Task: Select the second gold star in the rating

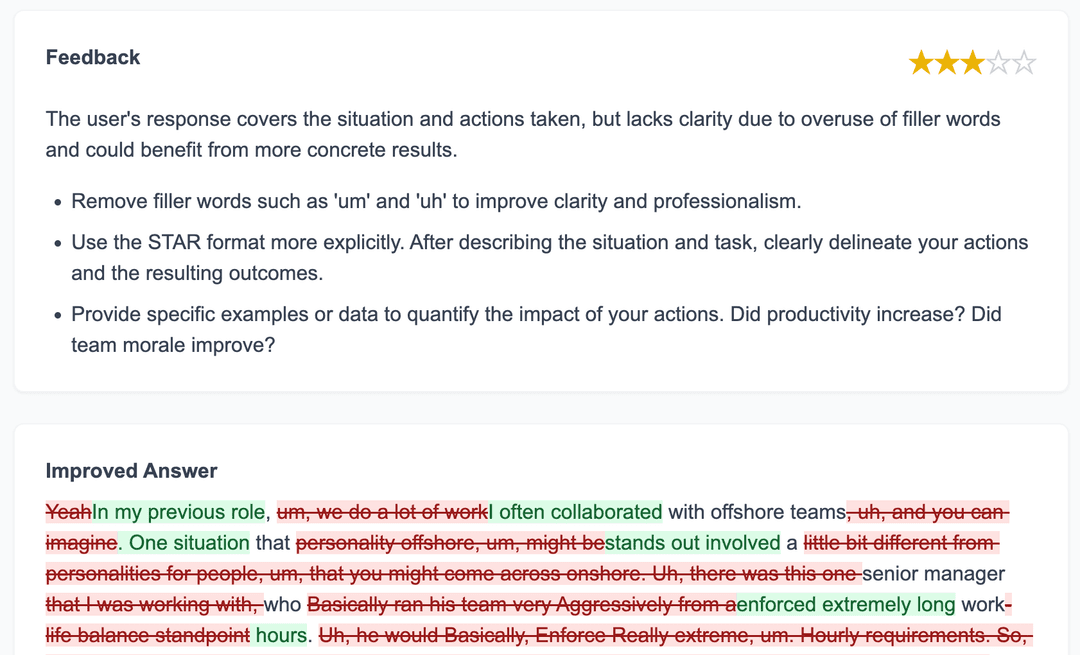Action: (x=947, y=62)
